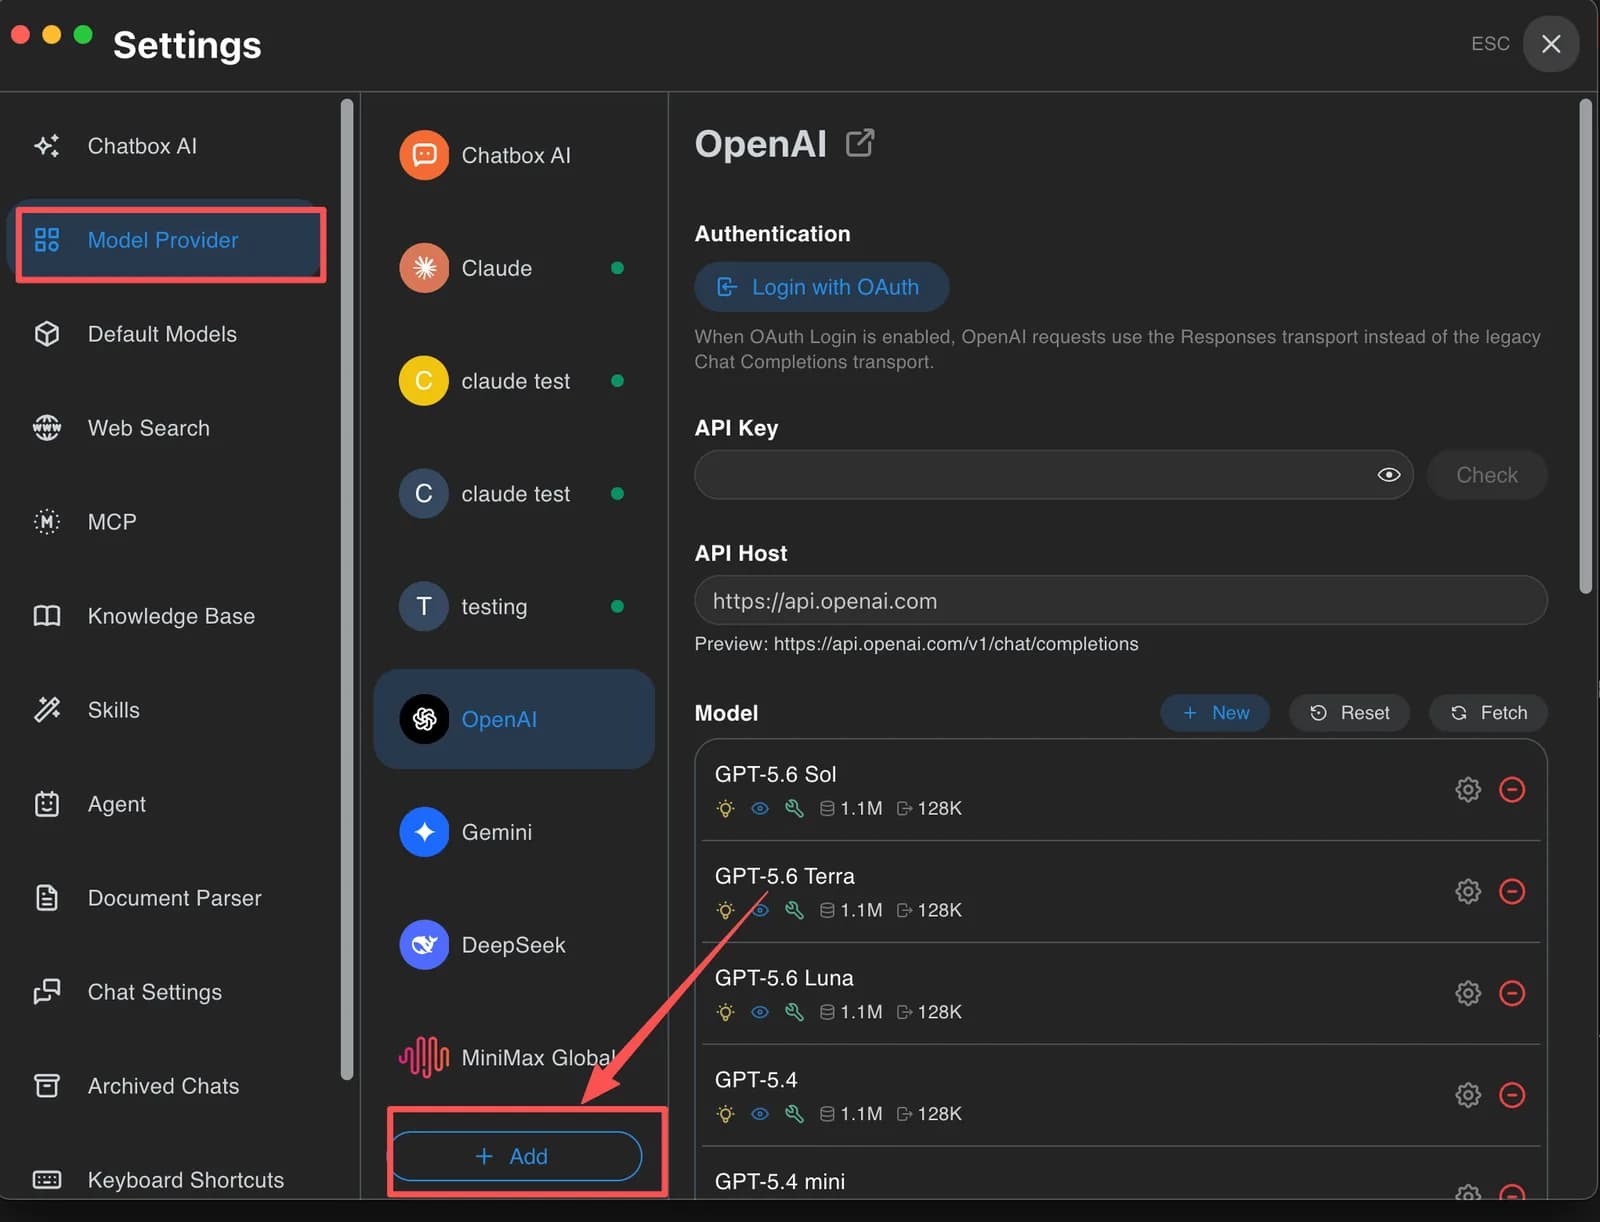
Task: Add a new model provider
Action: (515, 1156)
